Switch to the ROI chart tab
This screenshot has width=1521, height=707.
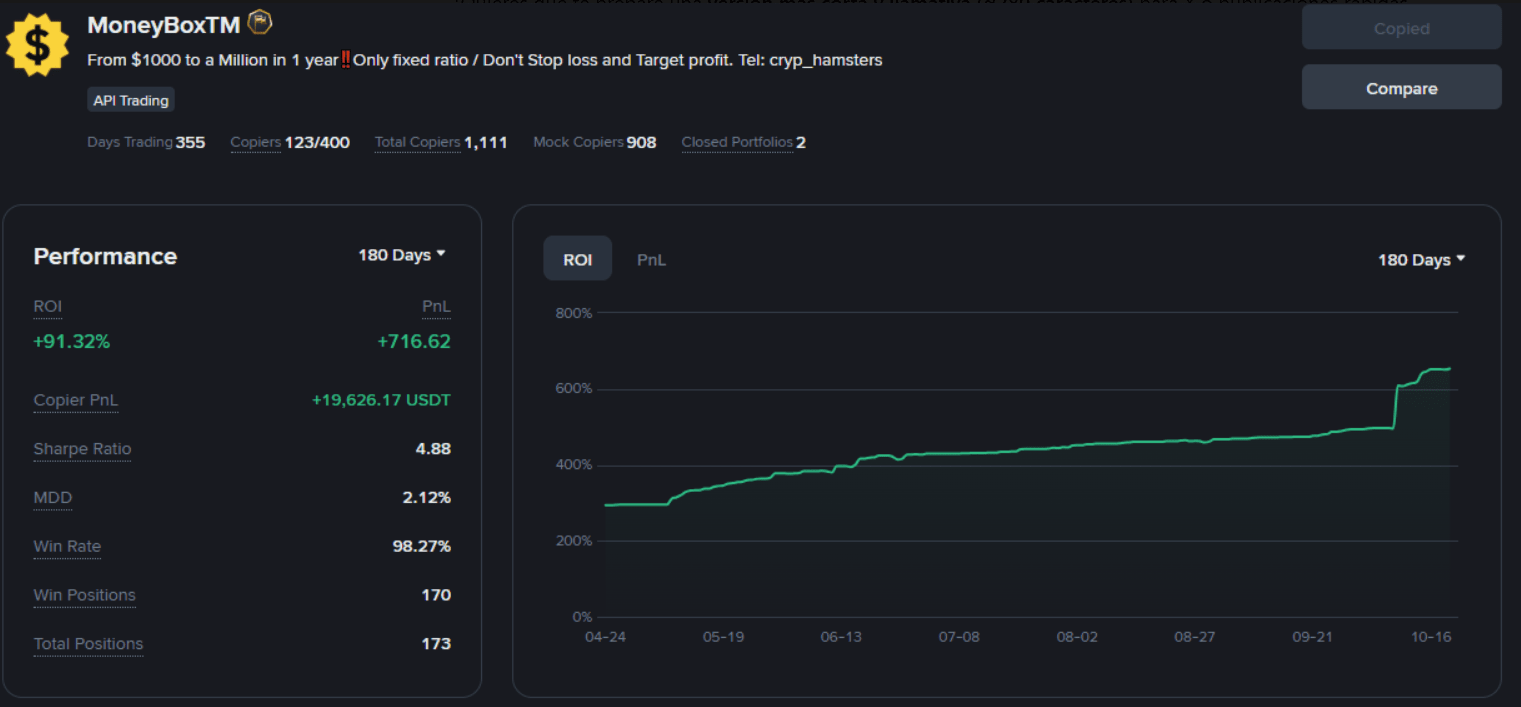click(577, 260)
